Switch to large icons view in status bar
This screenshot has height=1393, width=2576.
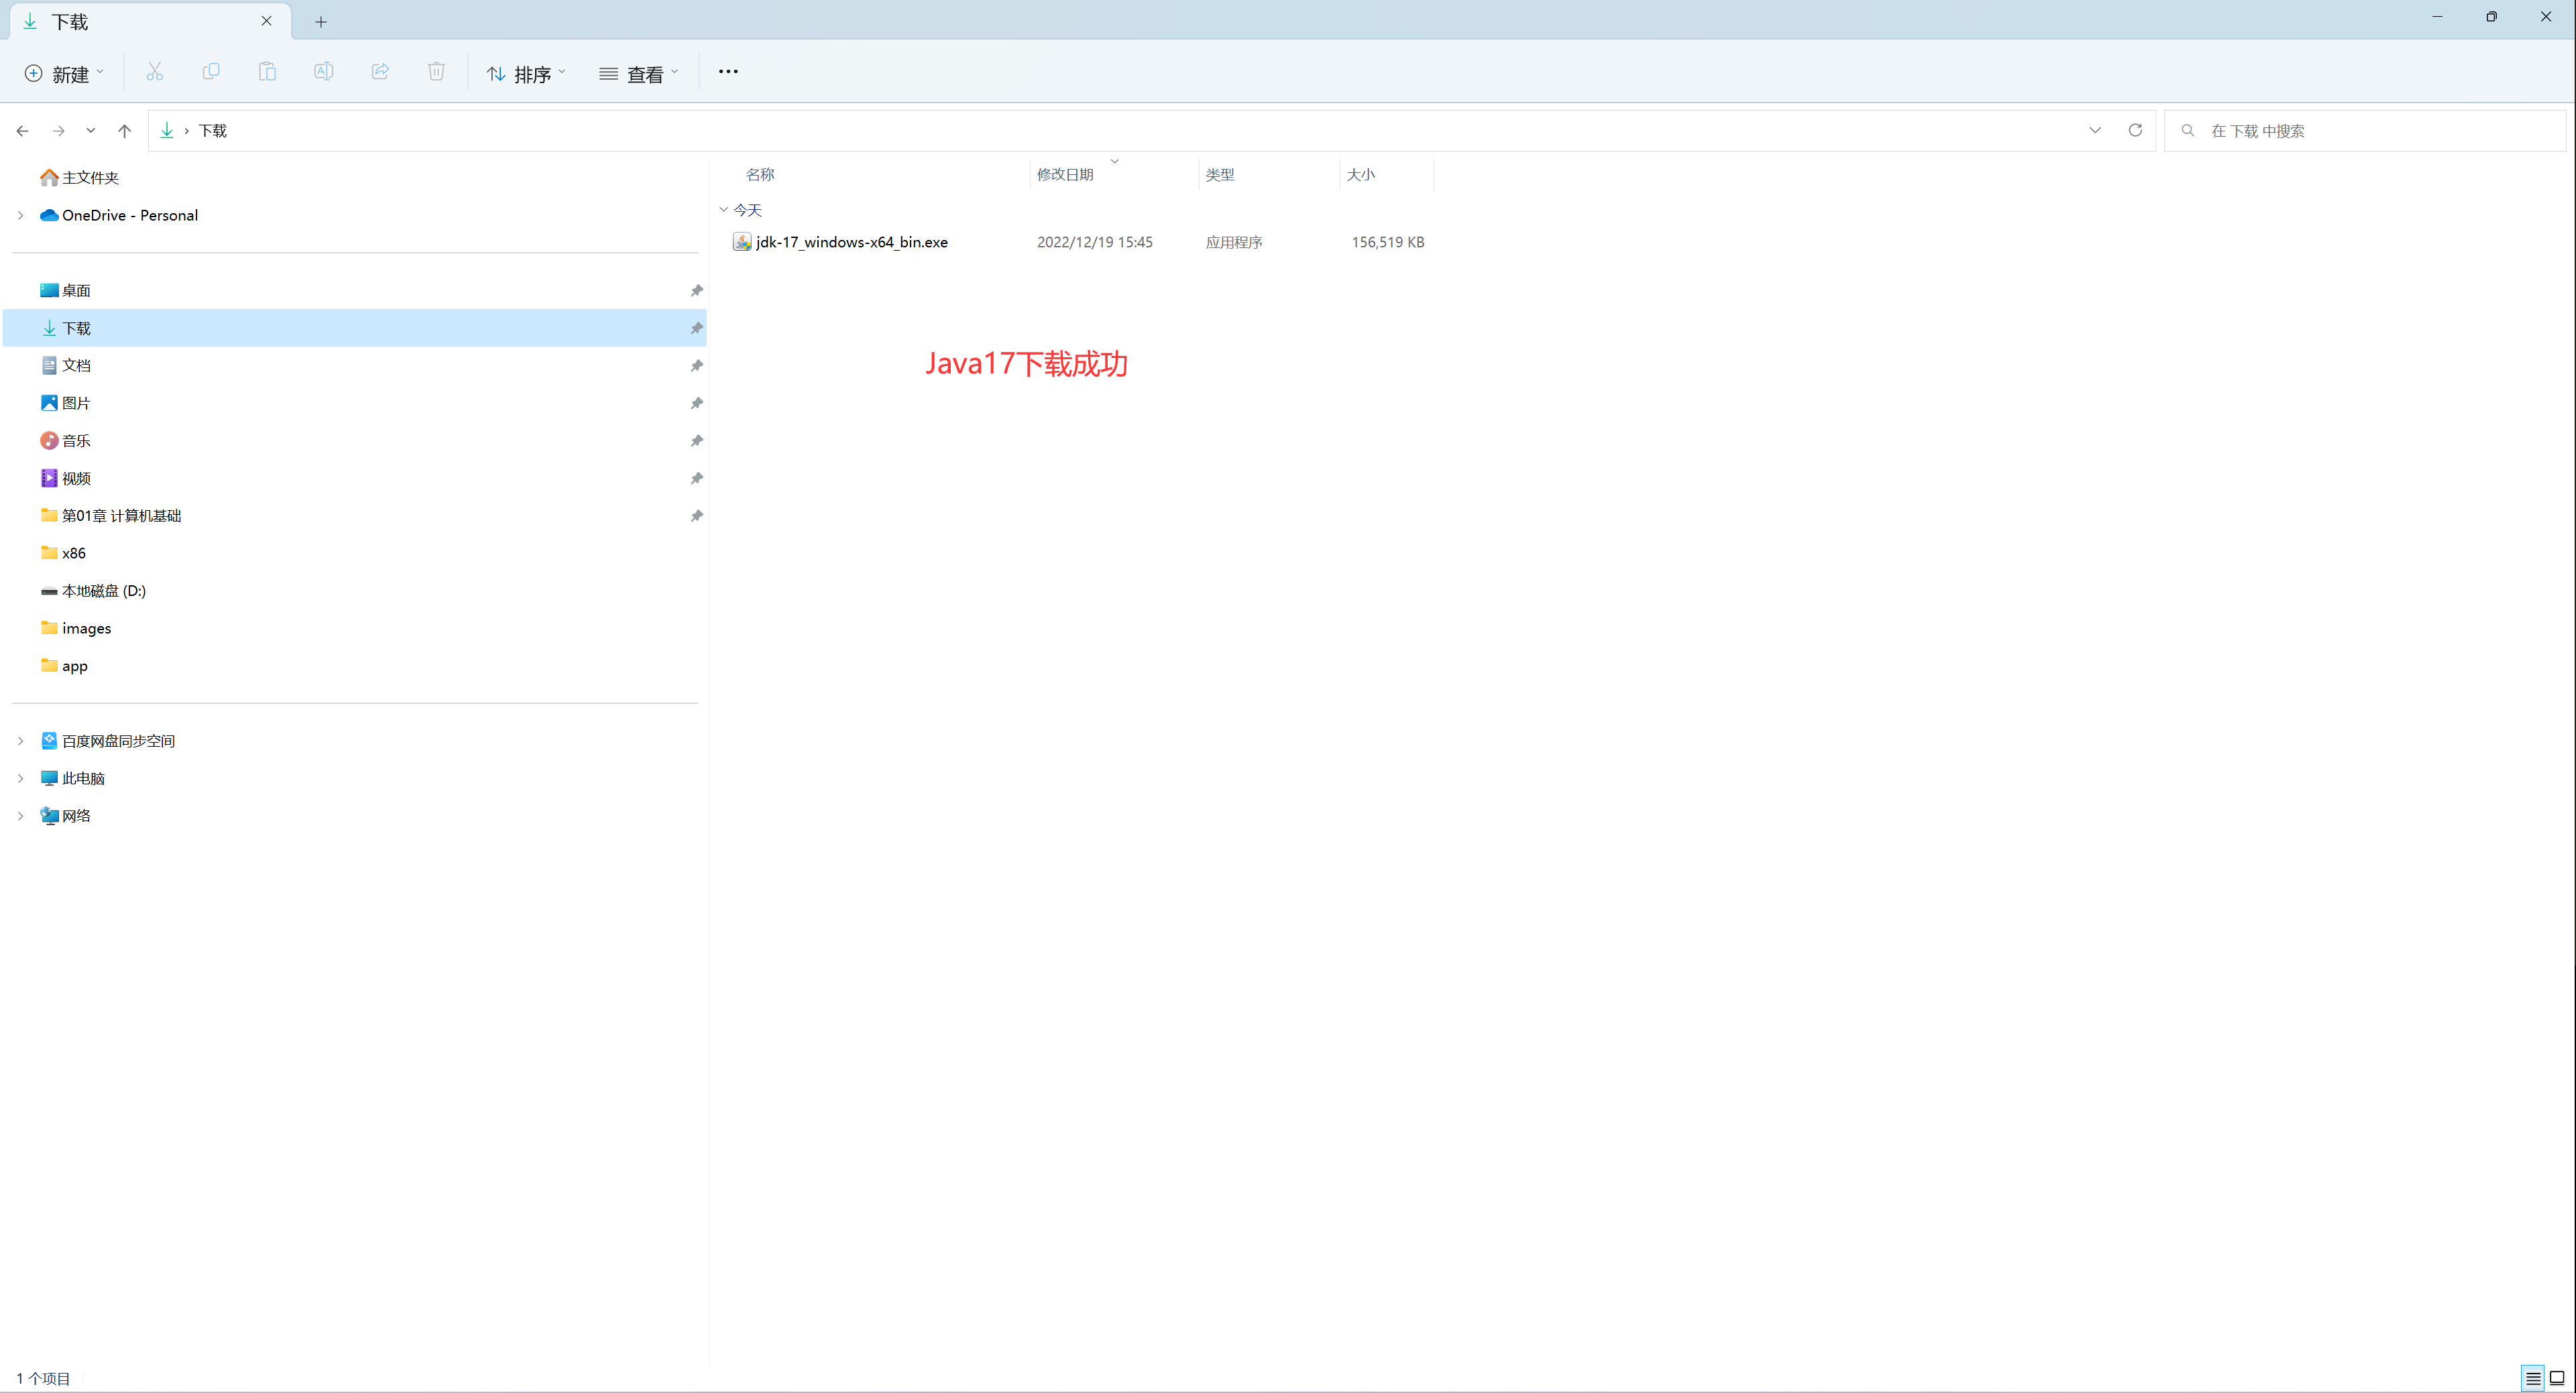tap(2557, 1378)
